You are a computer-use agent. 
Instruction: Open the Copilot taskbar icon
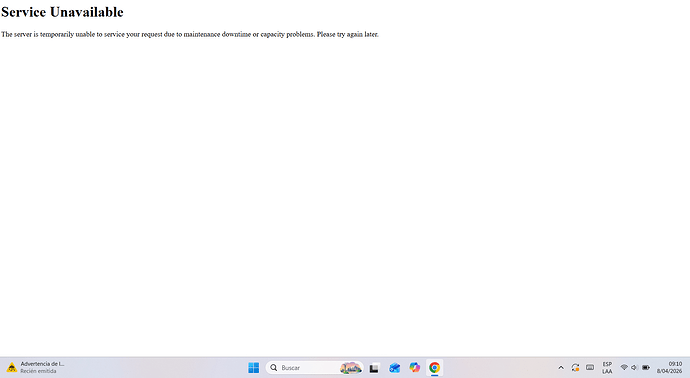point(415,367)
